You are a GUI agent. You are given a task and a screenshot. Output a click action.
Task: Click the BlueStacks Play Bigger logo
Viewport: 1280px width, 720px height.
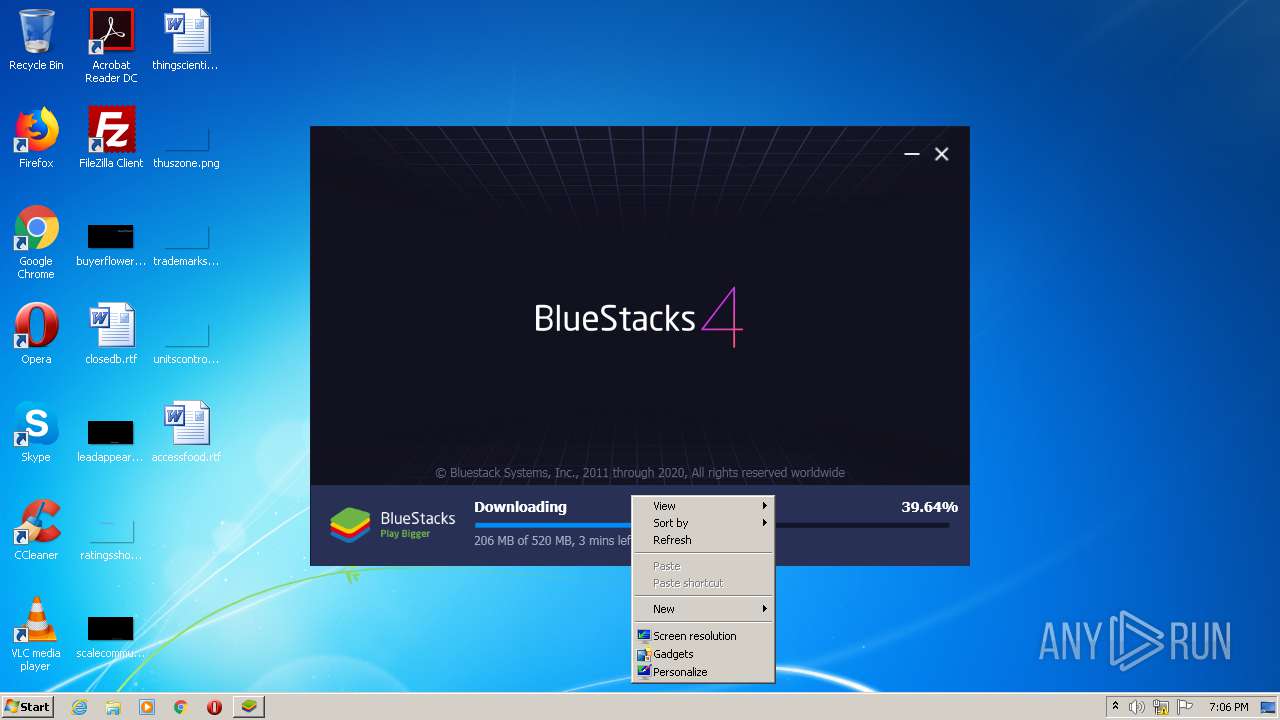click(393, 524)
